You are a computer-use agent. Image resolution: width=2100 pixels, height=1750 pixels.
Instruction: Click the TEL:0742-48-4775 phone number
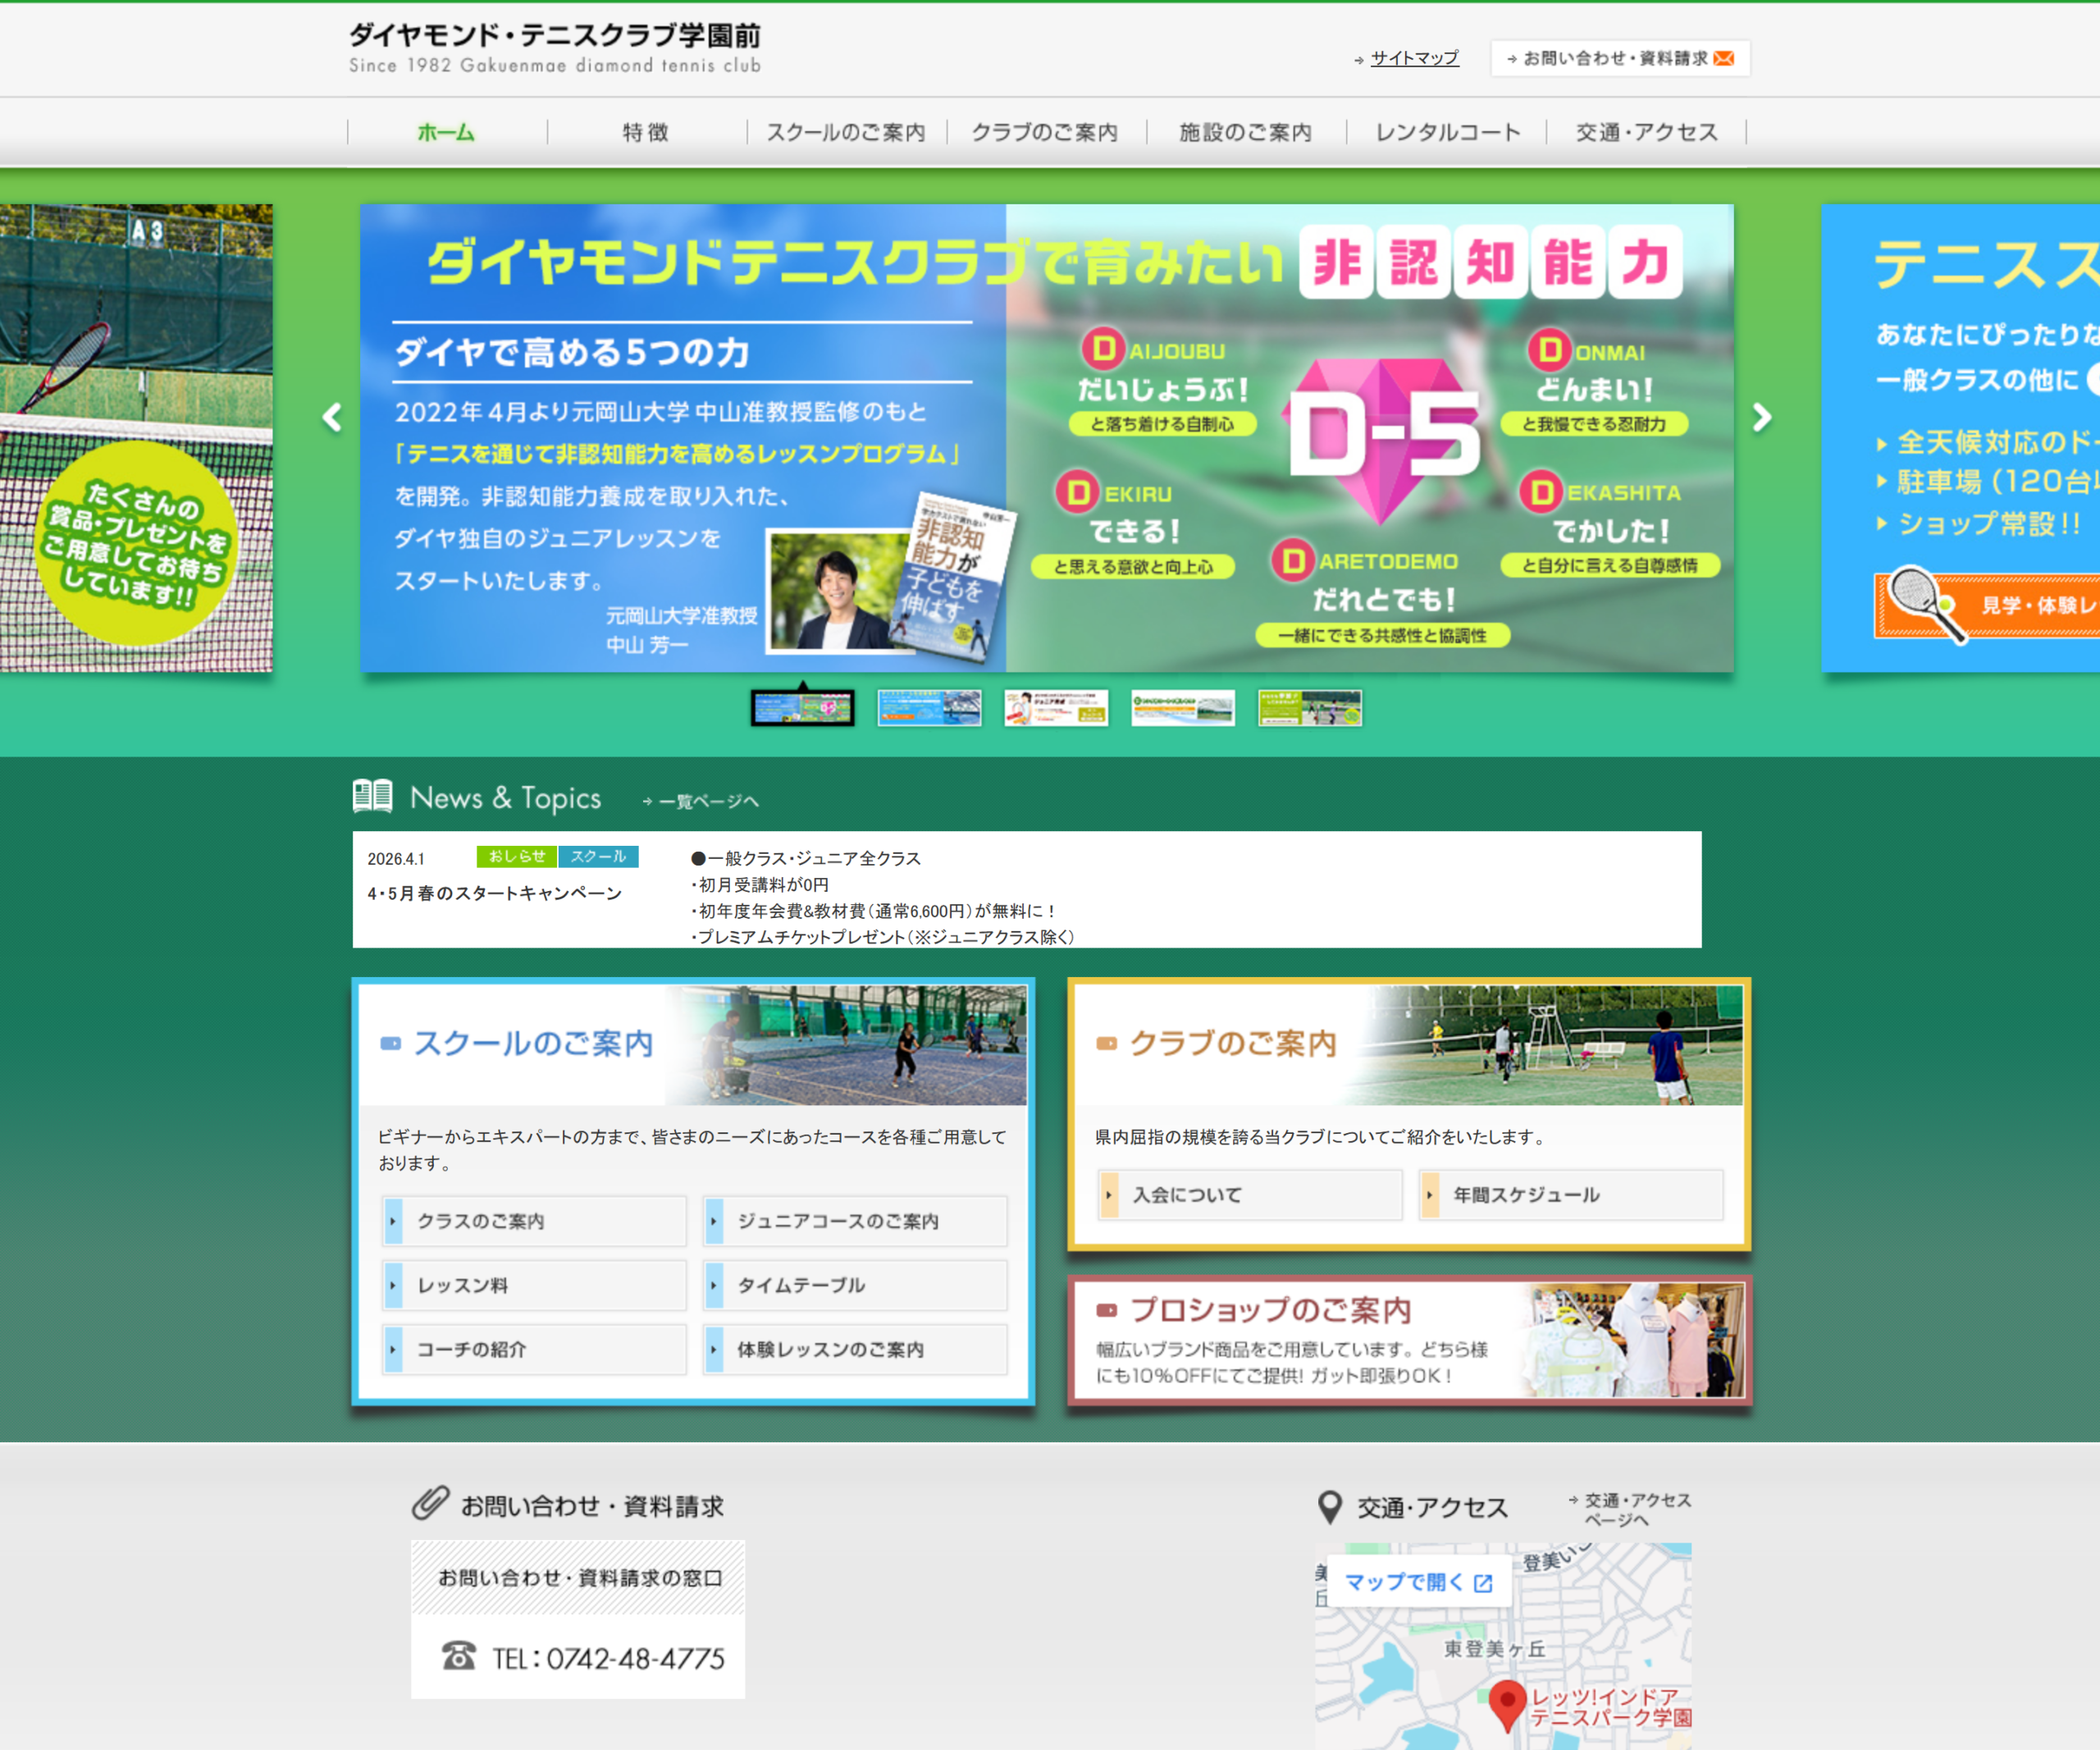tap(608, 1658)
